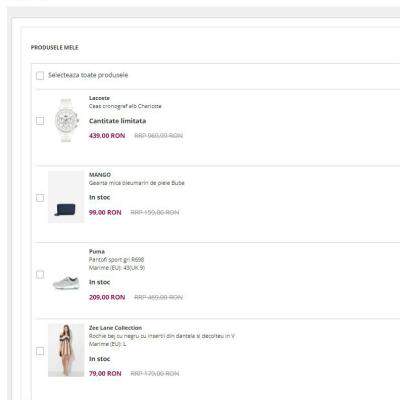
Task: Open the MANGO brand link
Action: click(100, 175)
